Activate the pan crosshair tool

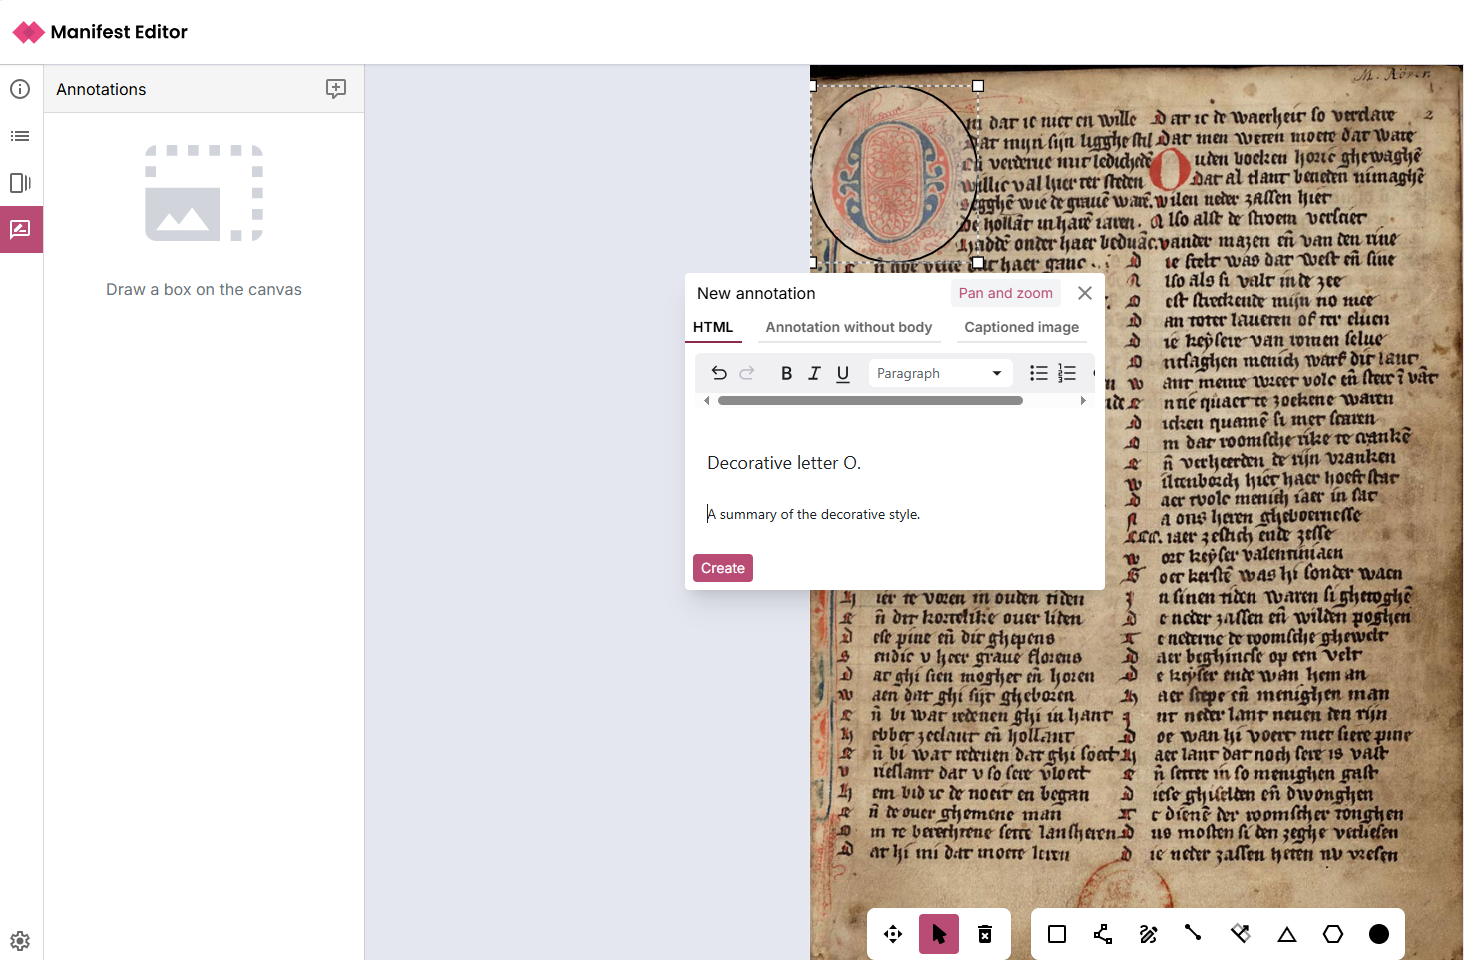[x=892, y=934]
